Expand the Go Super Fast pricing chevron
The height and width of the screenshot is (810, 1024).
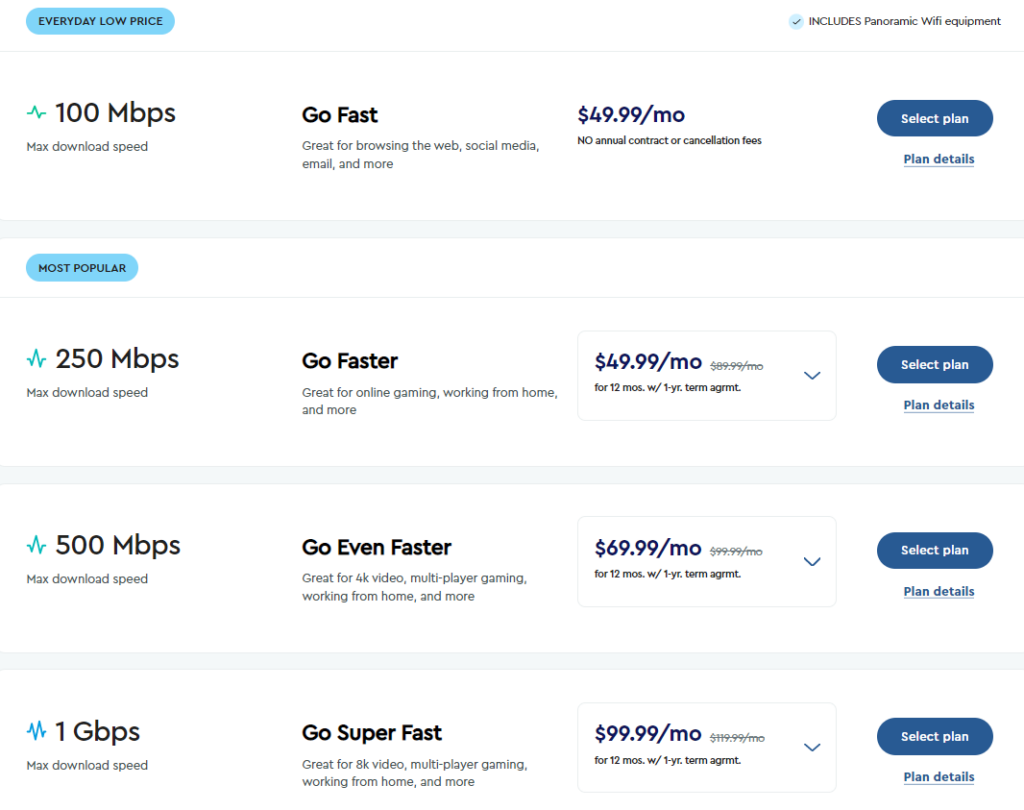pos(812,747)
